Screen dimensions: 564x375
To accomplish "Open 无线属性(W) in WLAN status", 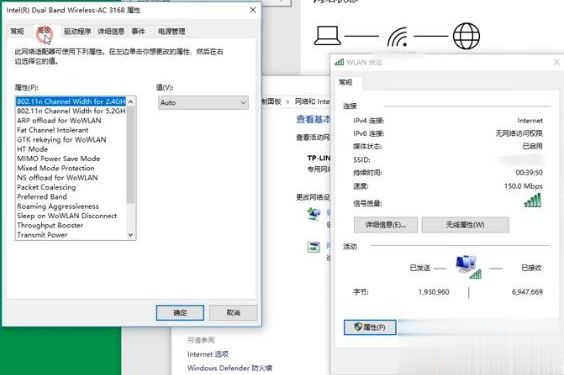I will pos(465,225).
